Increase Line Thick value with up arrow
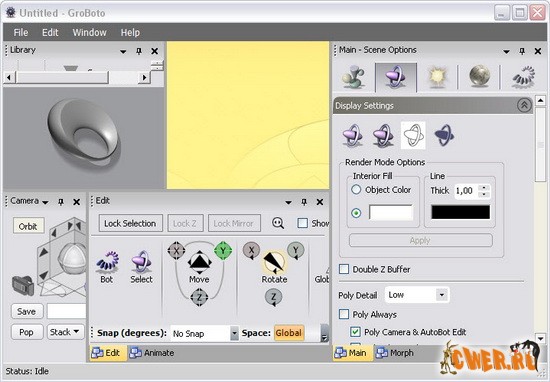The height and width of the screenshot is (382, 550). coord(484,188)
